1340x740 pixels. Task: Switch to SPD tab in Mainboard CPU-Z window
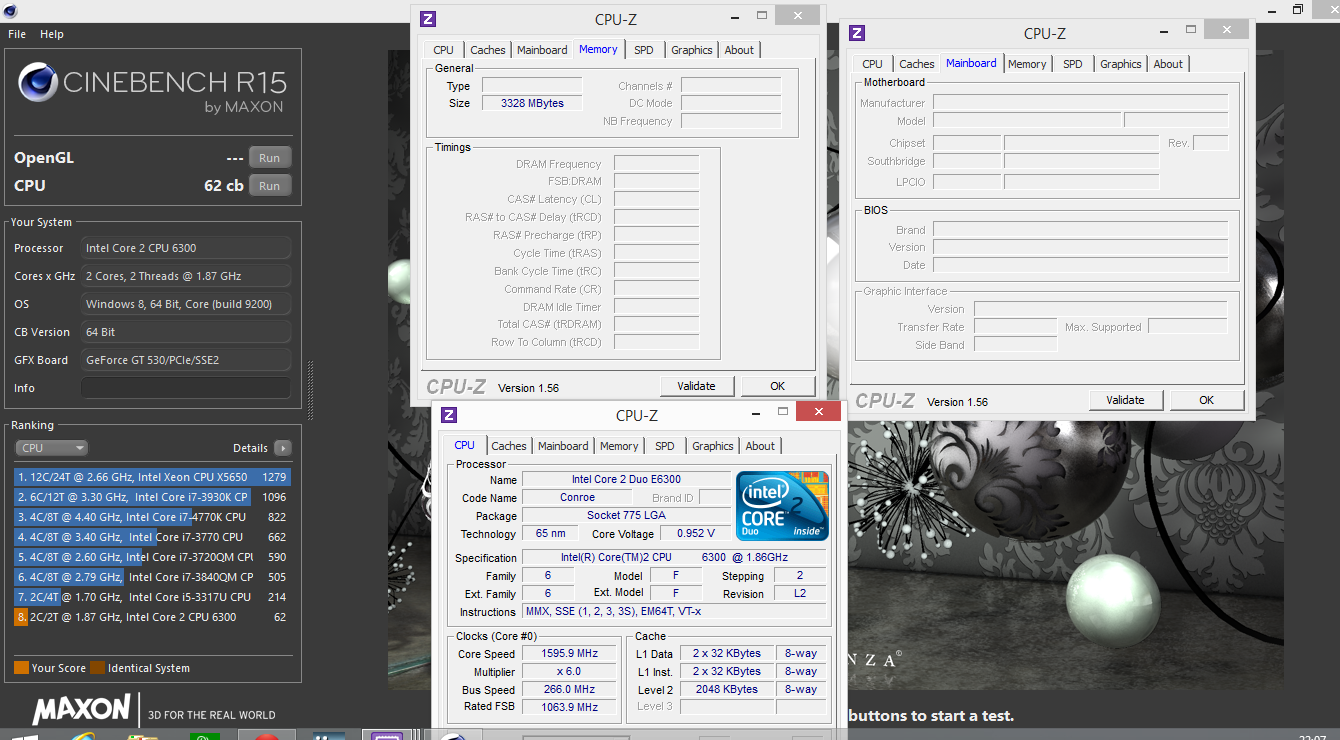click(1073, 64)
